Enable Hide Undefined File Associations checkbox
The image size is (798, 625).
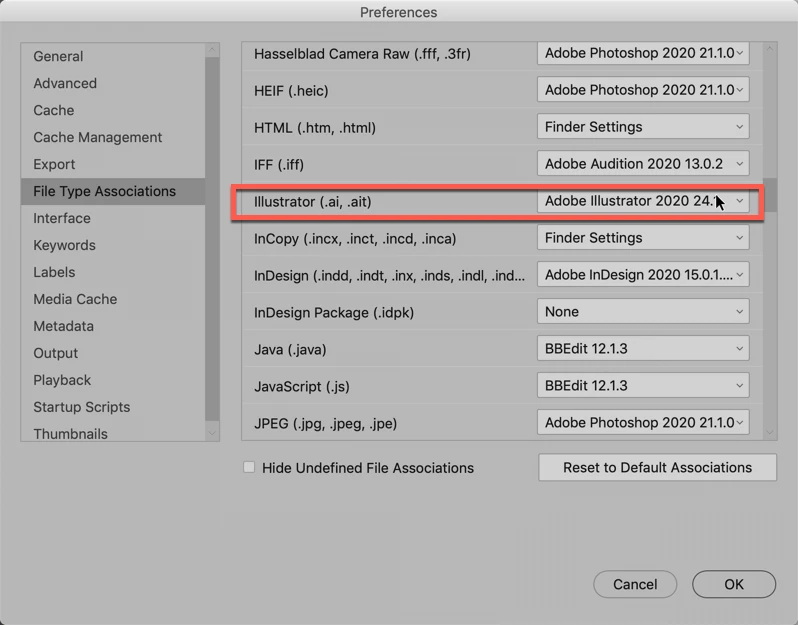249,467
